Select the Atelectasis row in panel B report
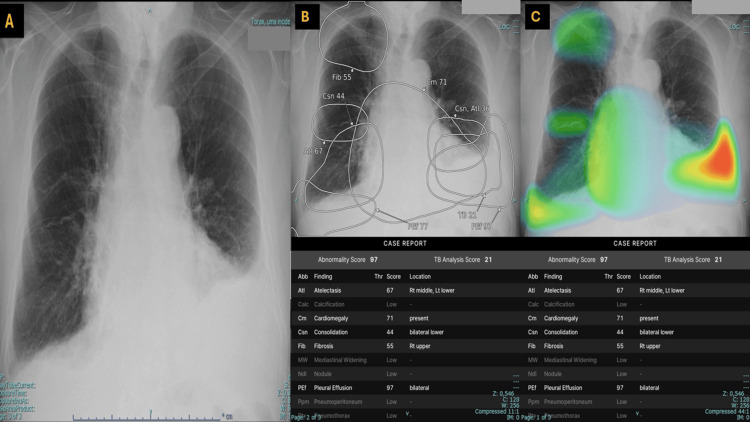This screenshot has width=750, height=422. 406,290
